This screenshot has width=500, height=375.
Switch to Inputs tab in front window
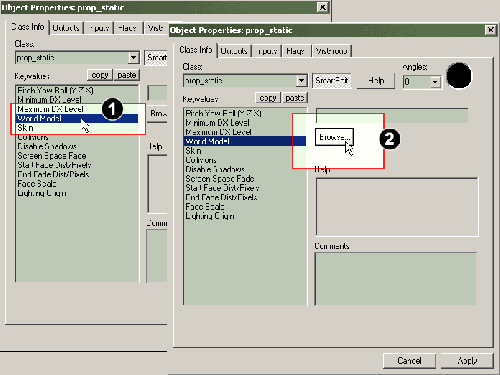pyautogui.click(x=267, y=51)
